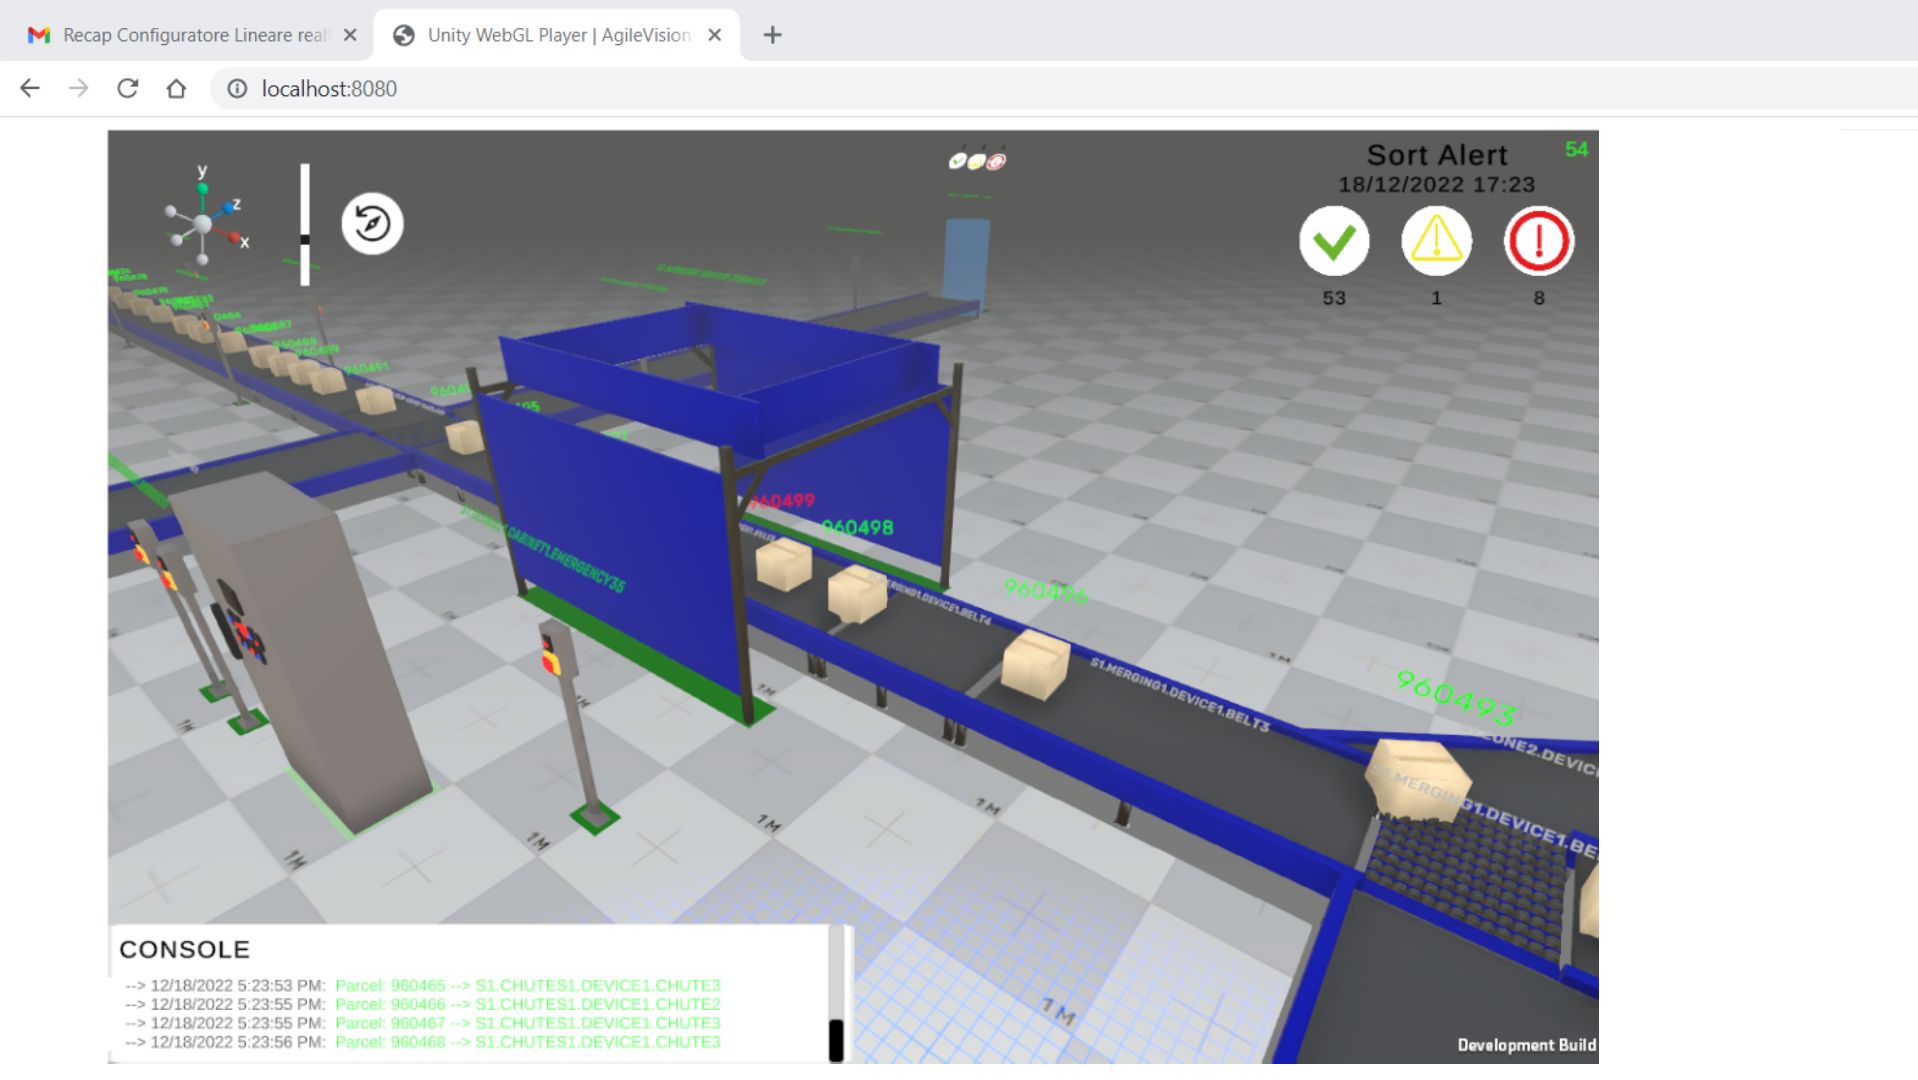The height and width of the screenshot is (1080, 1918).
Task: Close the Gmail Recap Configuratore tab
Action: click(350, 35)
